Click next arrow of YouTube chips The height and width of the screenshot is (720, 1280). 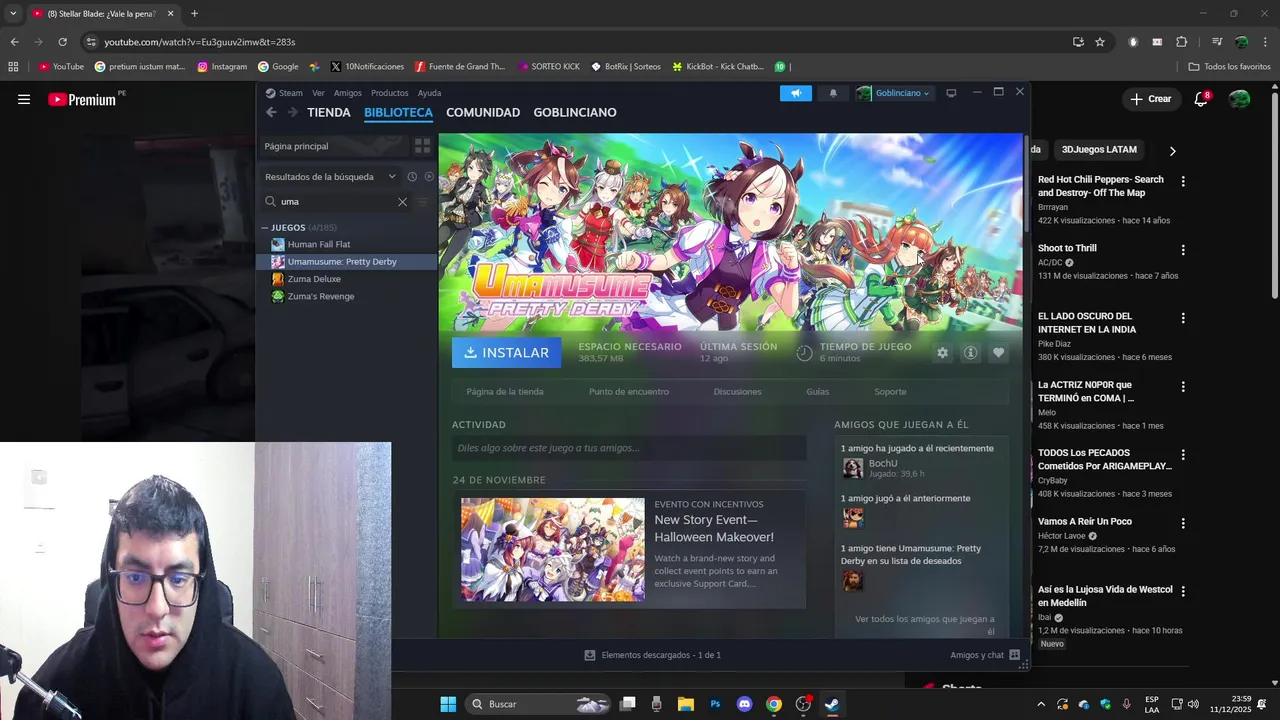1172,150
